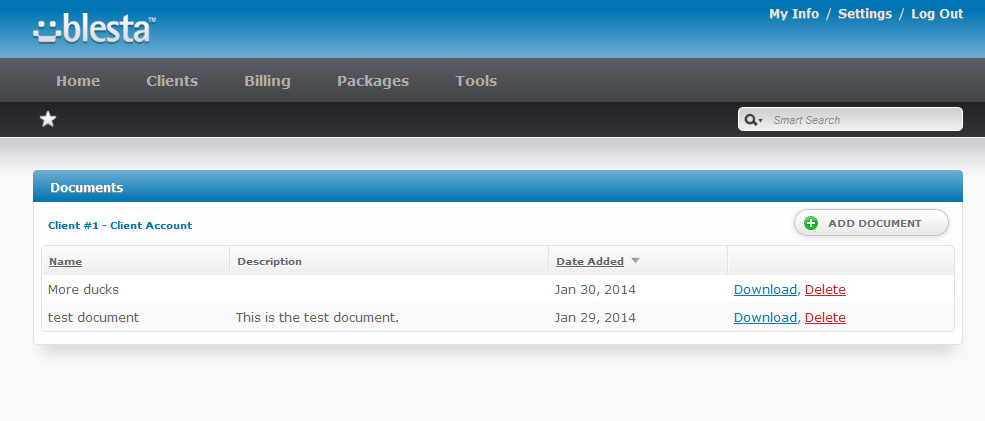Click the Date Added sort arrow

635,261
